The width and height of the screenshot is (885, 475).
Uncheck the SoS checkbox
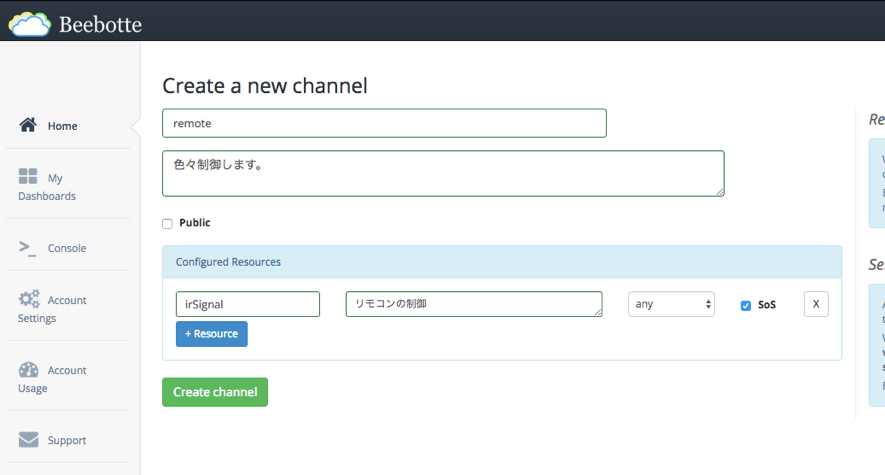(x=745, y=305)
